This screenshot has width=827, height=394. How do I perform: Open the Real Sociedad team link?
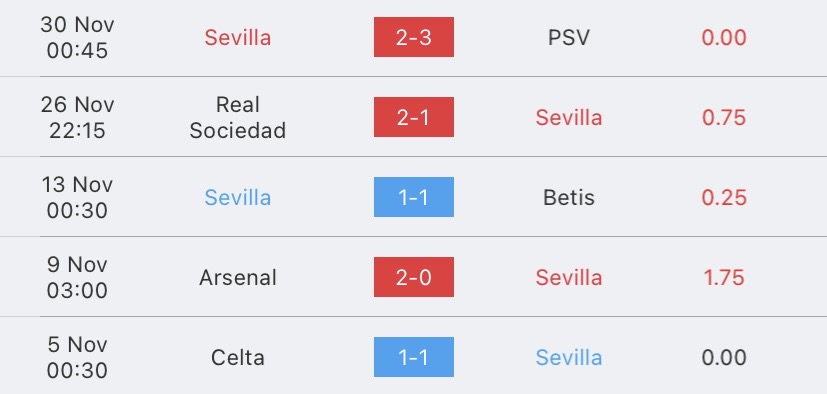238,117
